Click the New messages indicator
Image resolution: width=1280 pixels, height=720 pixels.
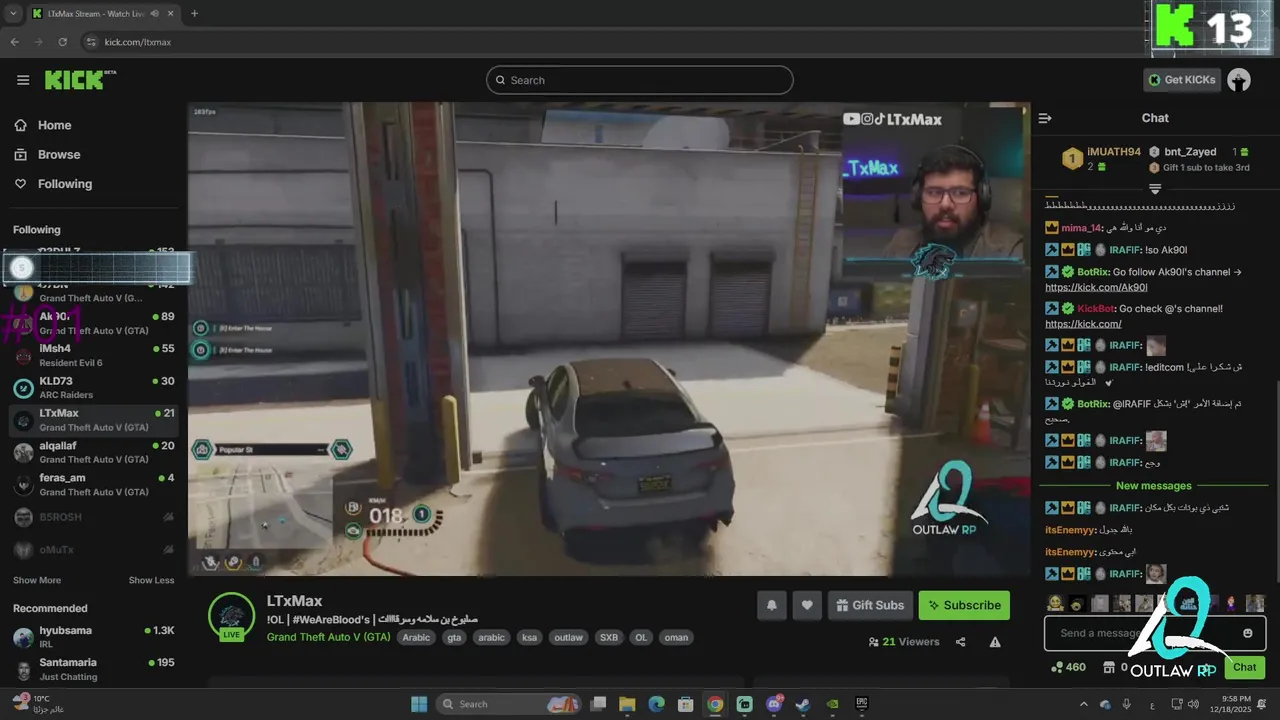tap(1153, 486)
